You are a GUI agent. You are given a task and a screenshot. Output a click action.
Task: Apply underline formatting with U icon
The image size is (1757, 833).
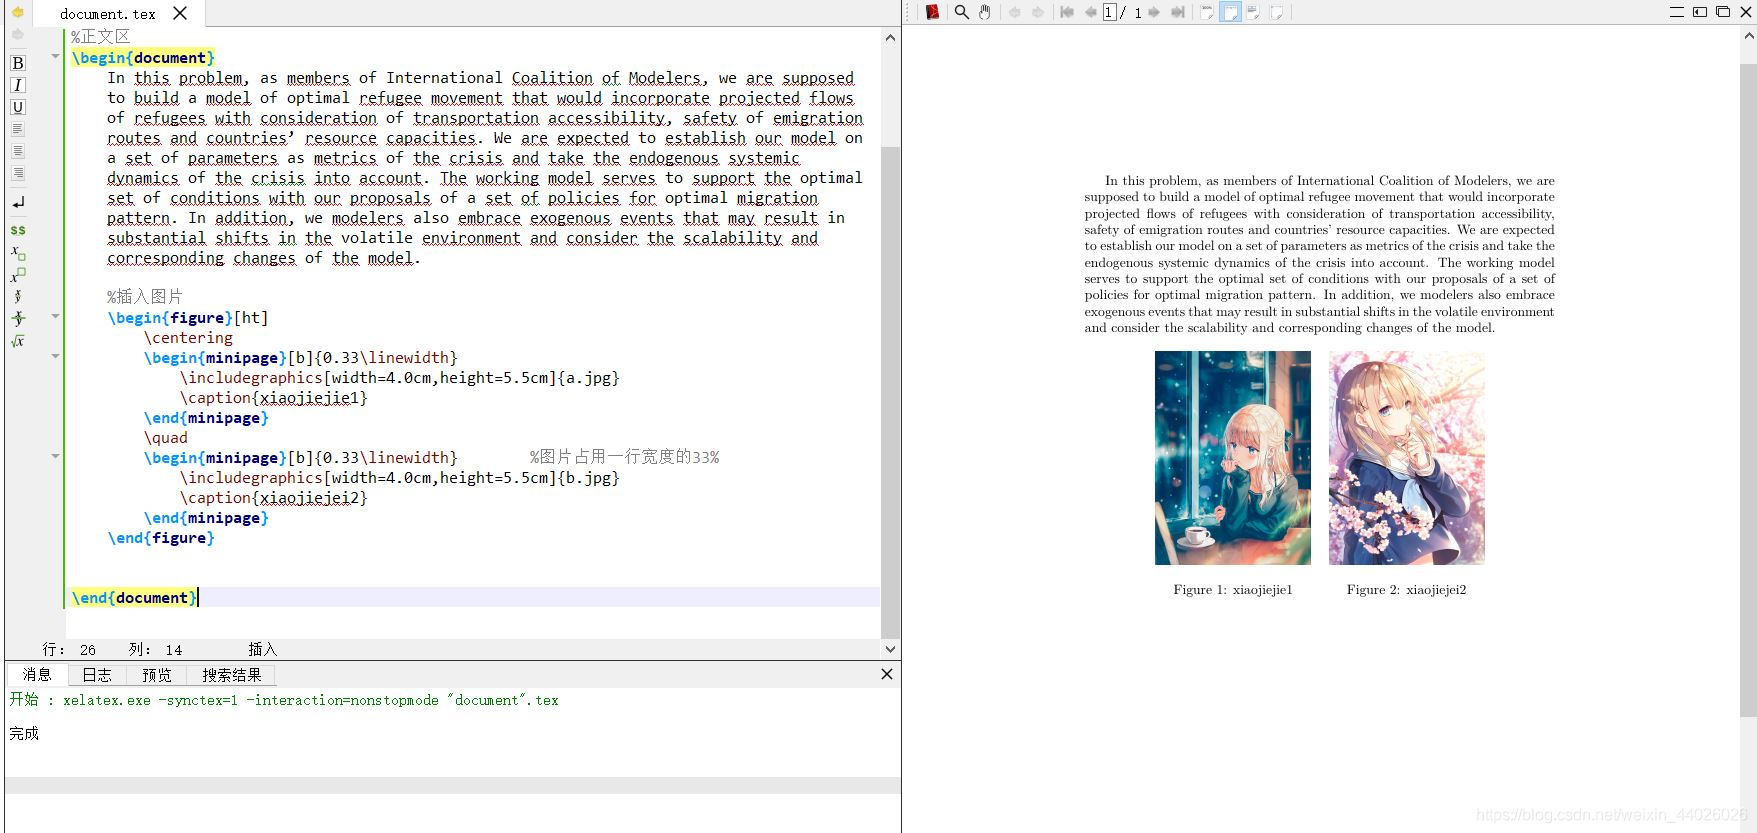(18, 107)
